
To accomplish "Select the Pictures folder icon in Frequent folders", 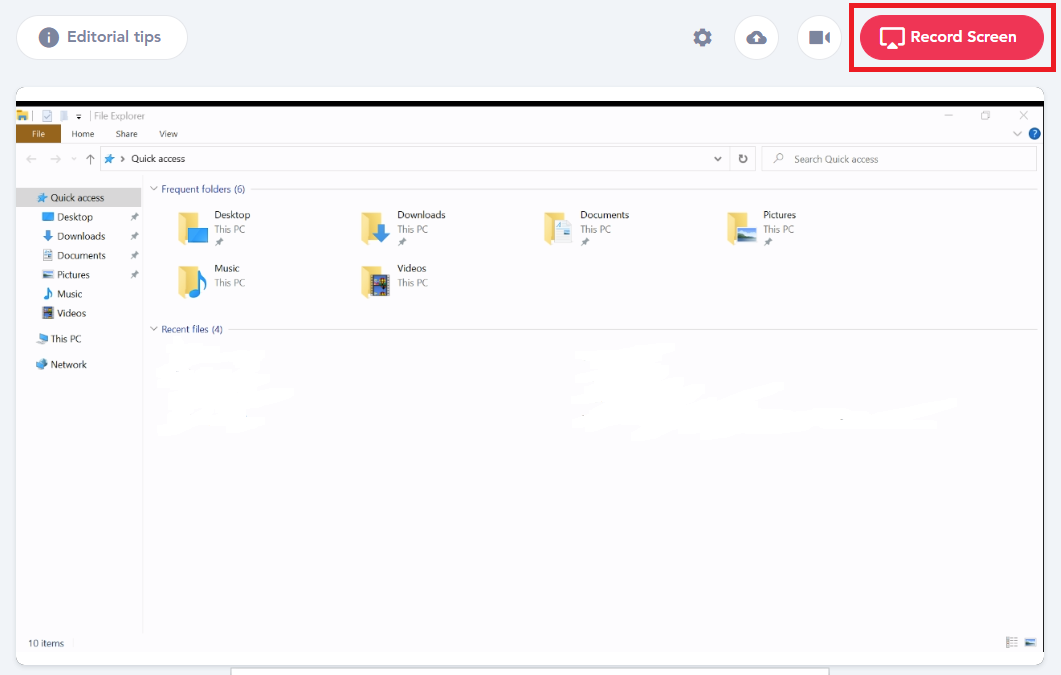I will click(x=742, y=228).
